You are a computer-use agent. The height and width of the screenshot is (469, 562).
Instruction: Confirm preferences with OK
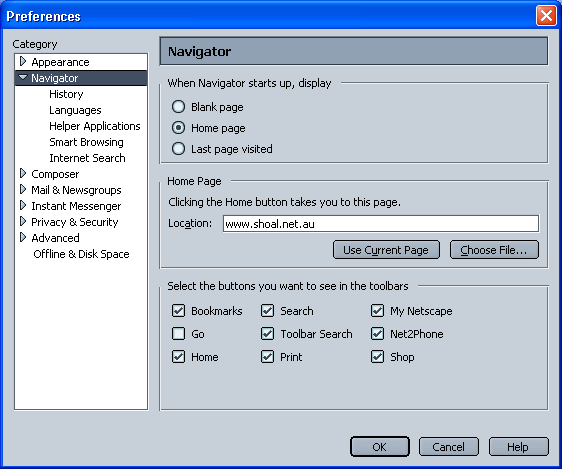pyautogui.click(x=380, y=447)
